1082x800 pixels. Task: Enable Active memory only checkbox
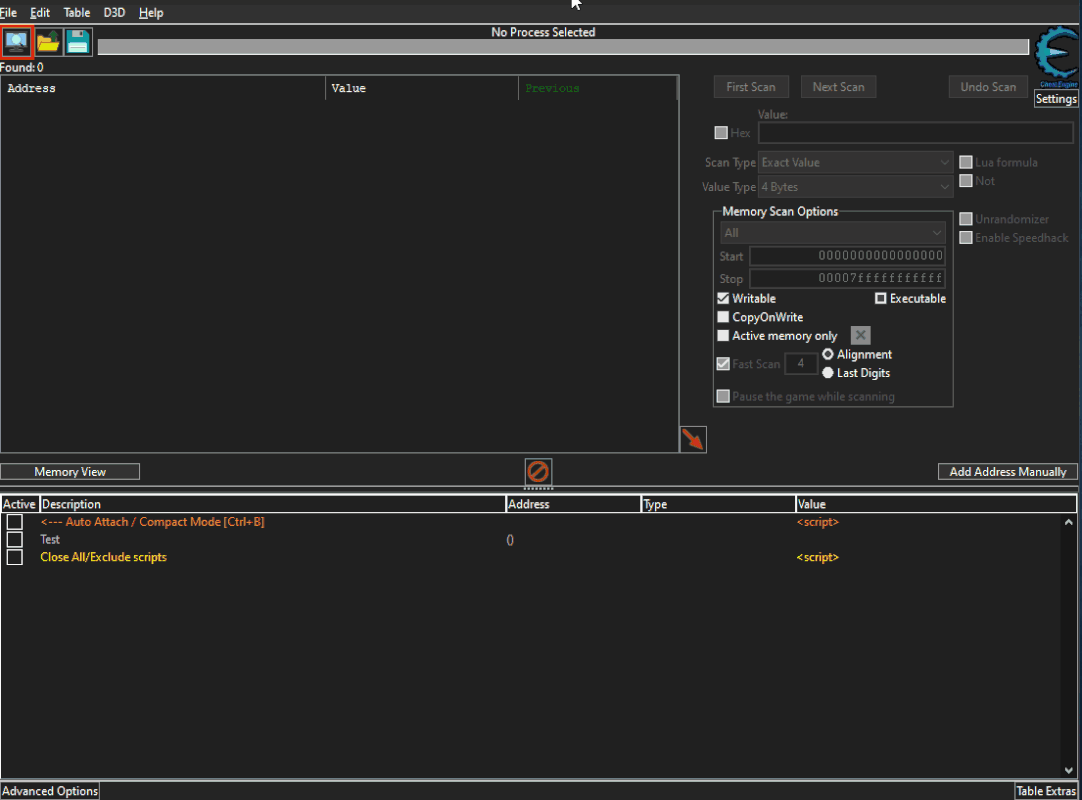pyautogui.click(x=723, y=335)
